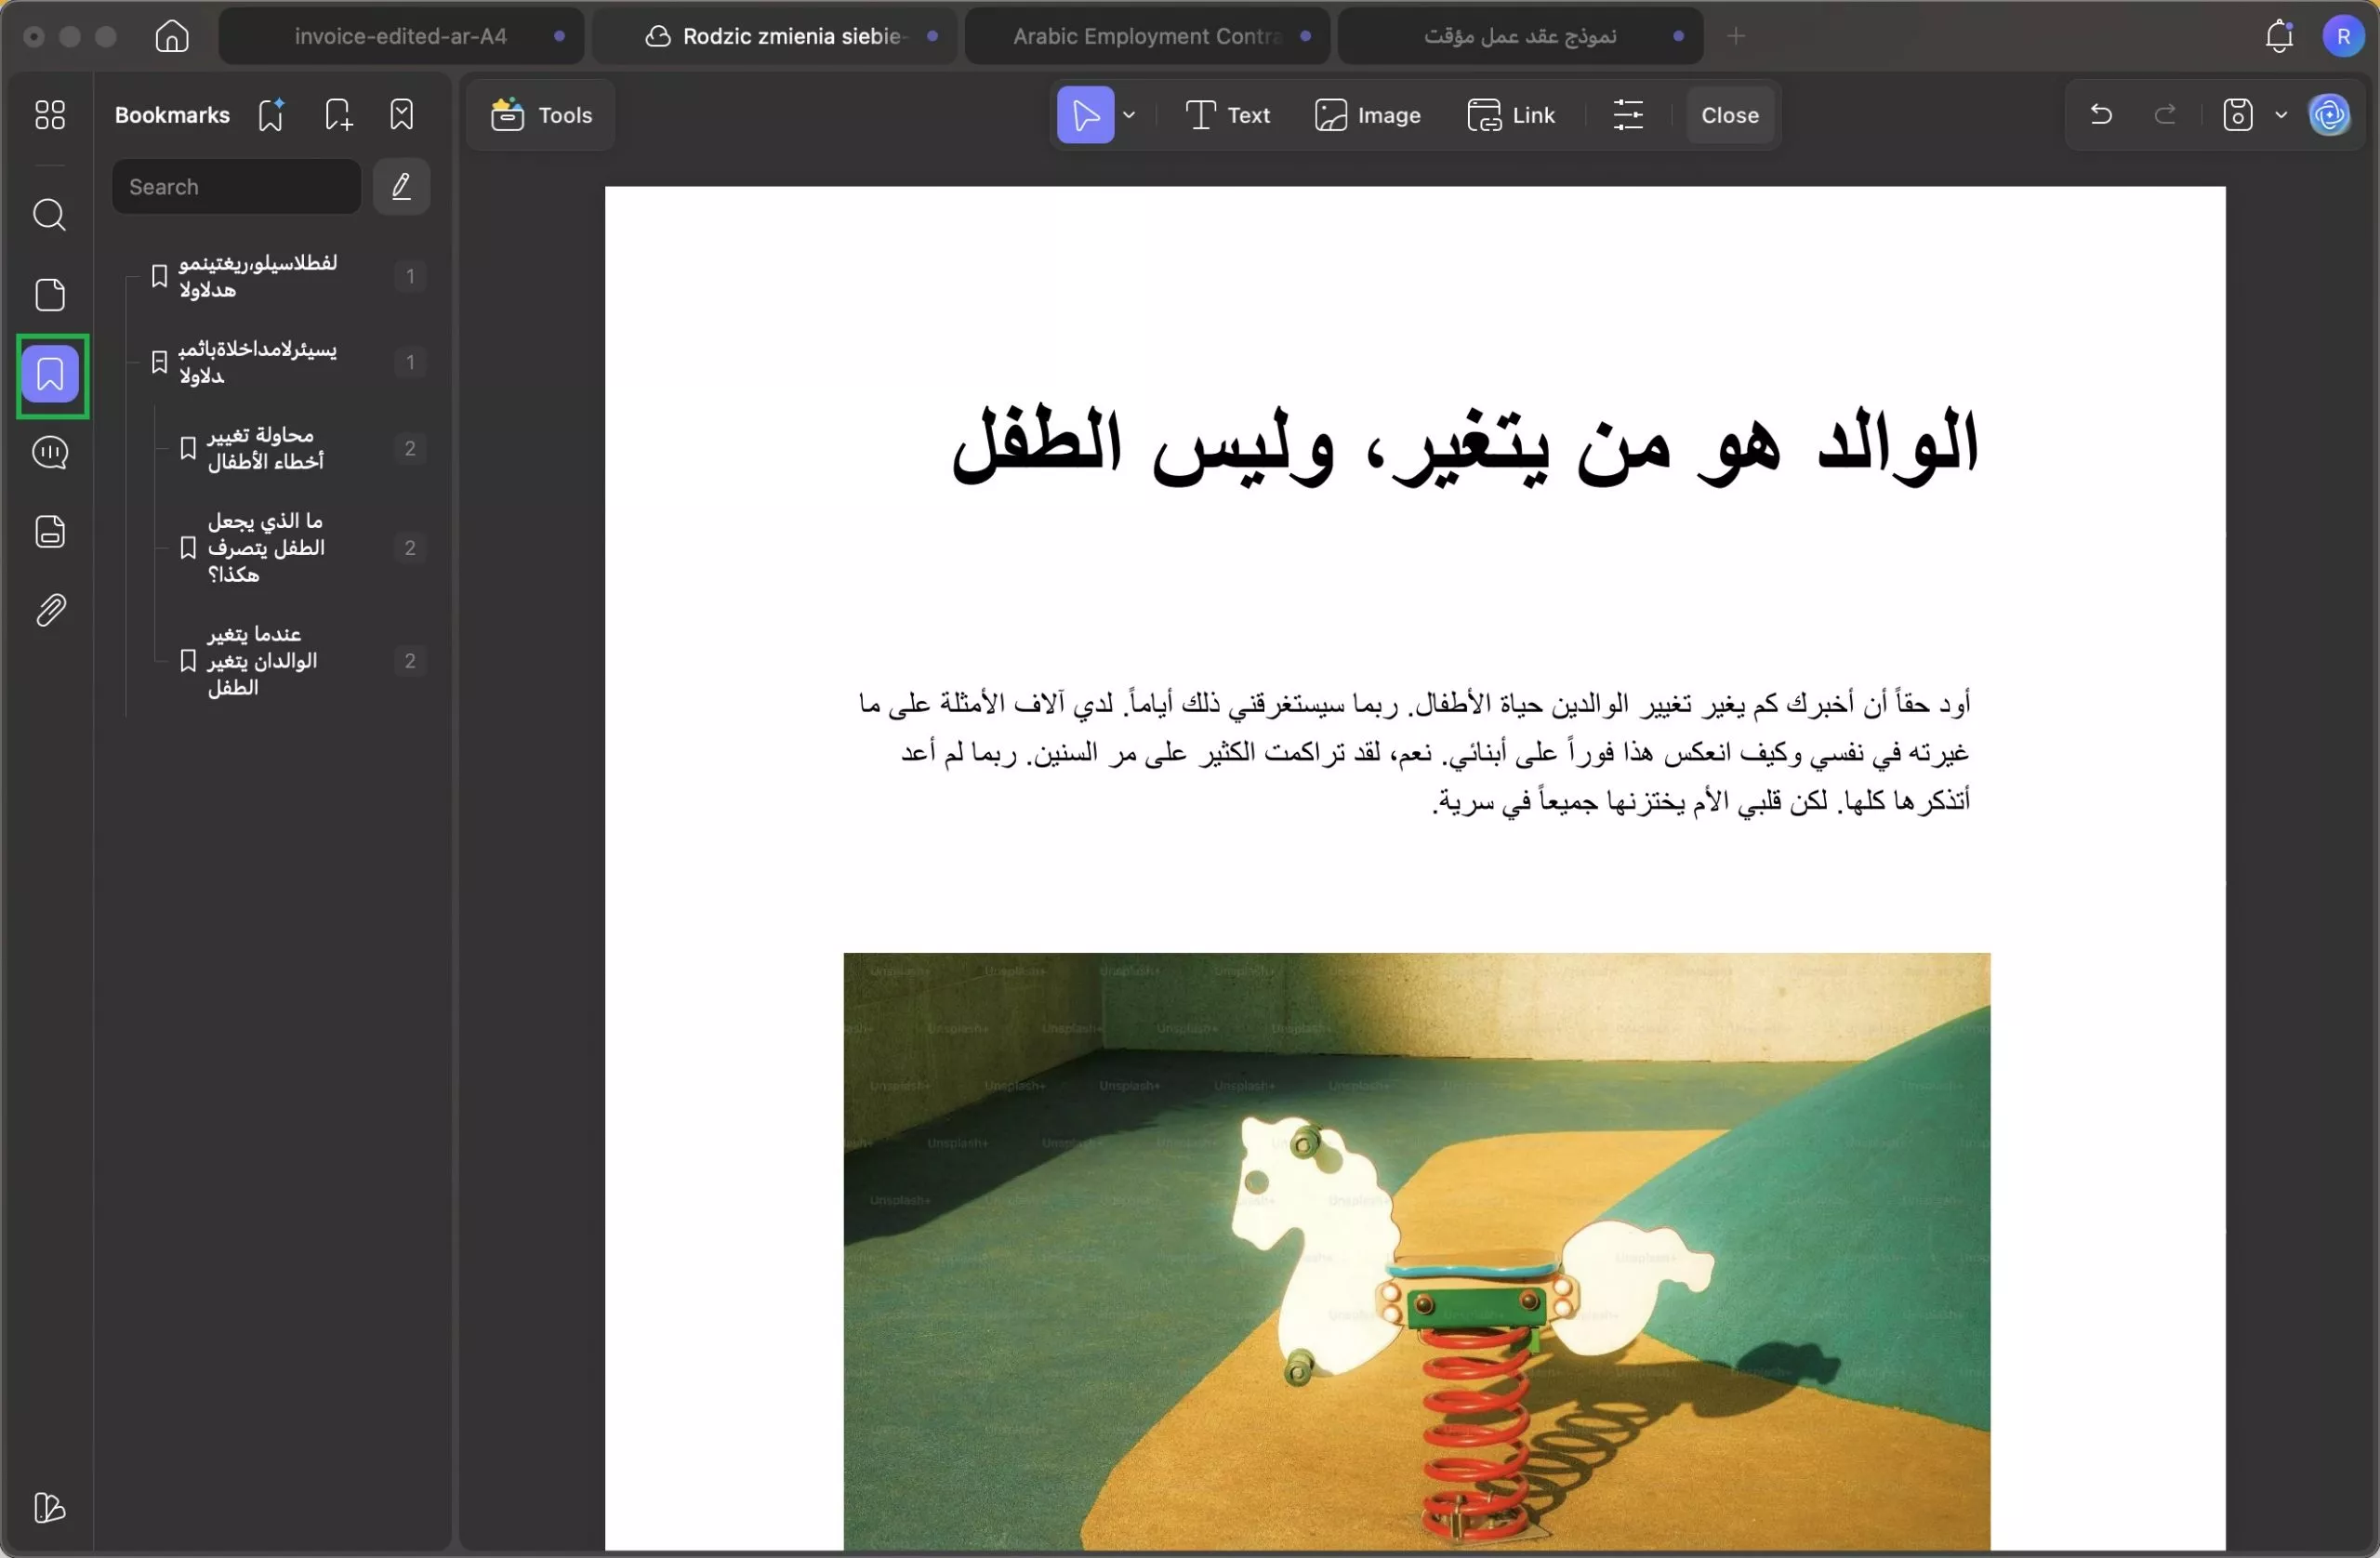Toggle bookmark edit mode with the pencil
Image resolution: width=2380 pixels, height=1558 pixels.
pos(400,187)
